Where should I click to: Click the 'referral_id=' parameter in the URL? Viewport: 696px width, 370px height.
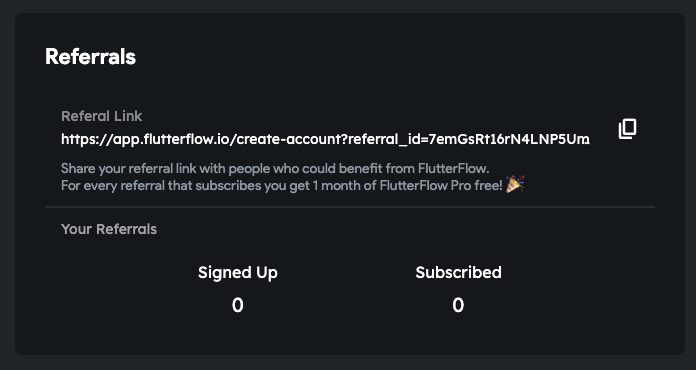pos(388,139)
